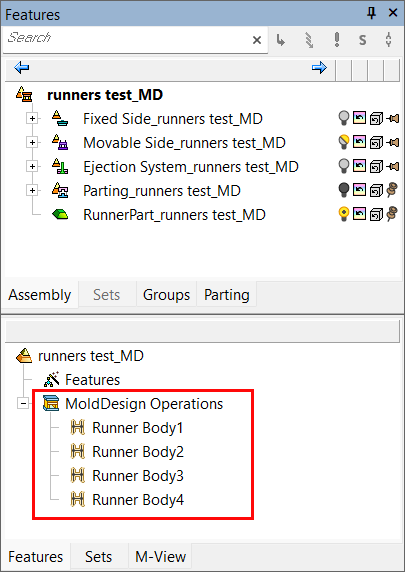Open the Groups tab

166,295
